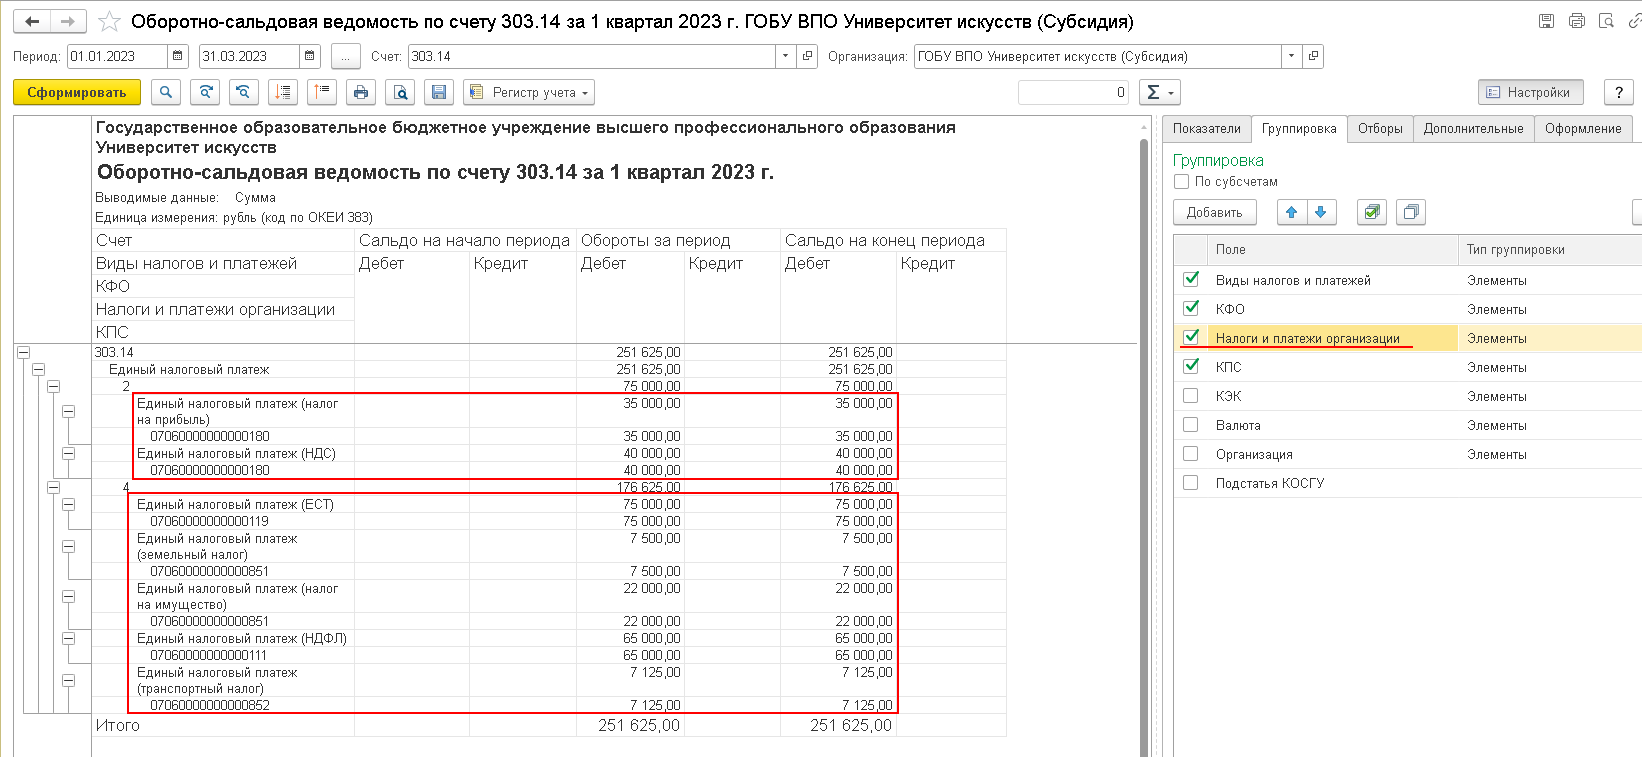Move grouping field up with blue arrow
Screen dimensions: 1642x757
pyautogui.click(x=1291, y=212)
